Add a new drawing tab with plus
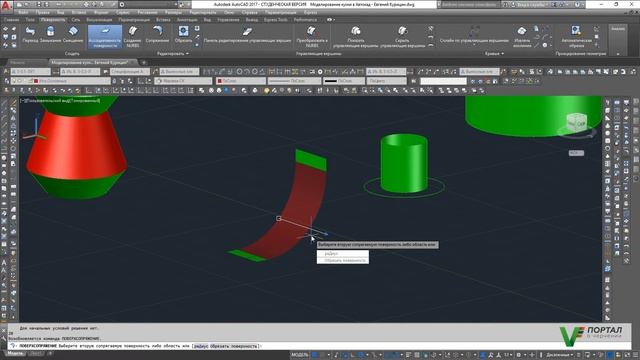 [144, 62]
